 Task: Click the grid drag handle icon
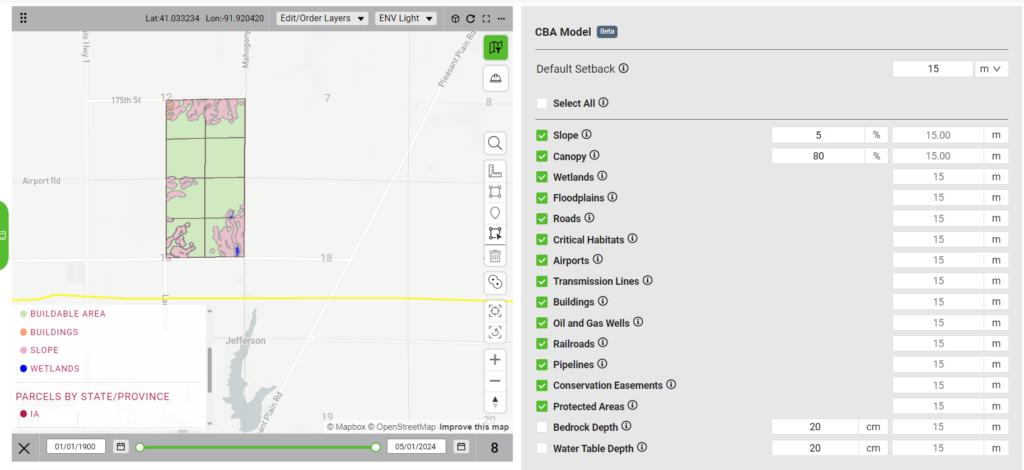pos(24,18)
